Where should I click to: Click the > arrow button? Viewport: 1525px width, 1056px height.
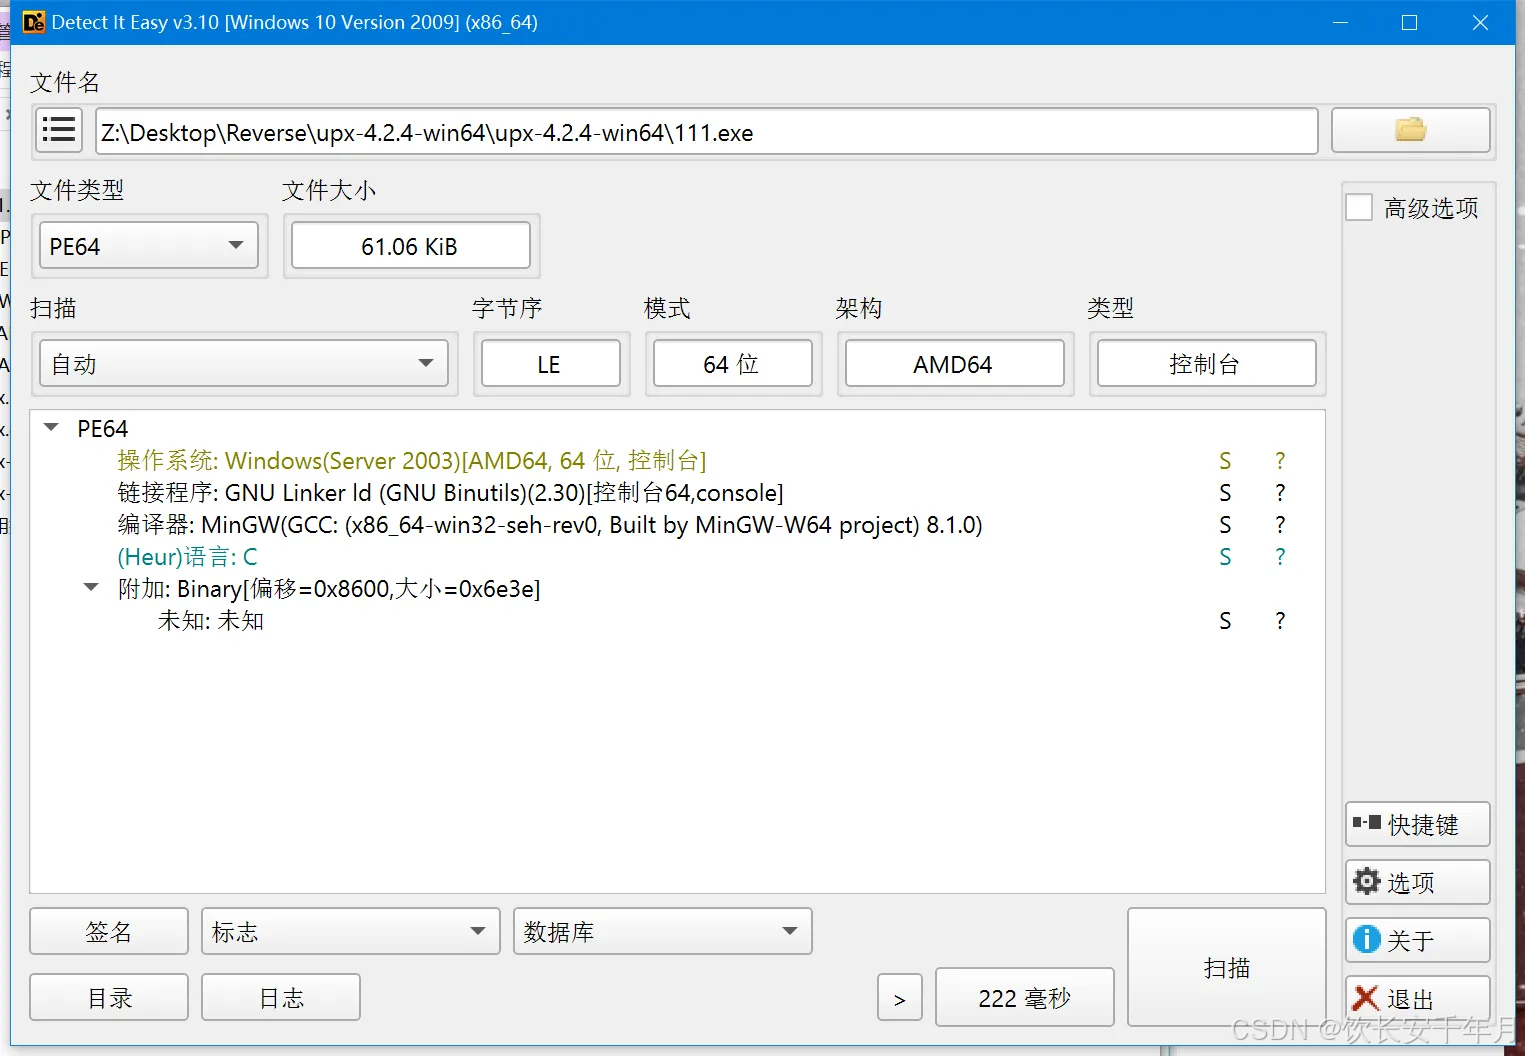point(900,998)
